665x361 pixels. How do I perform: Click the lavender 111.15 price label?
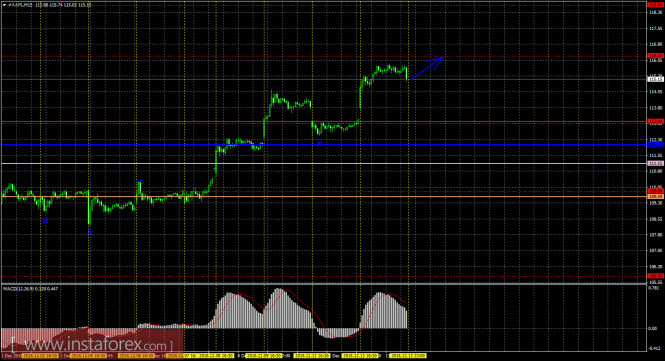(656, 163)
